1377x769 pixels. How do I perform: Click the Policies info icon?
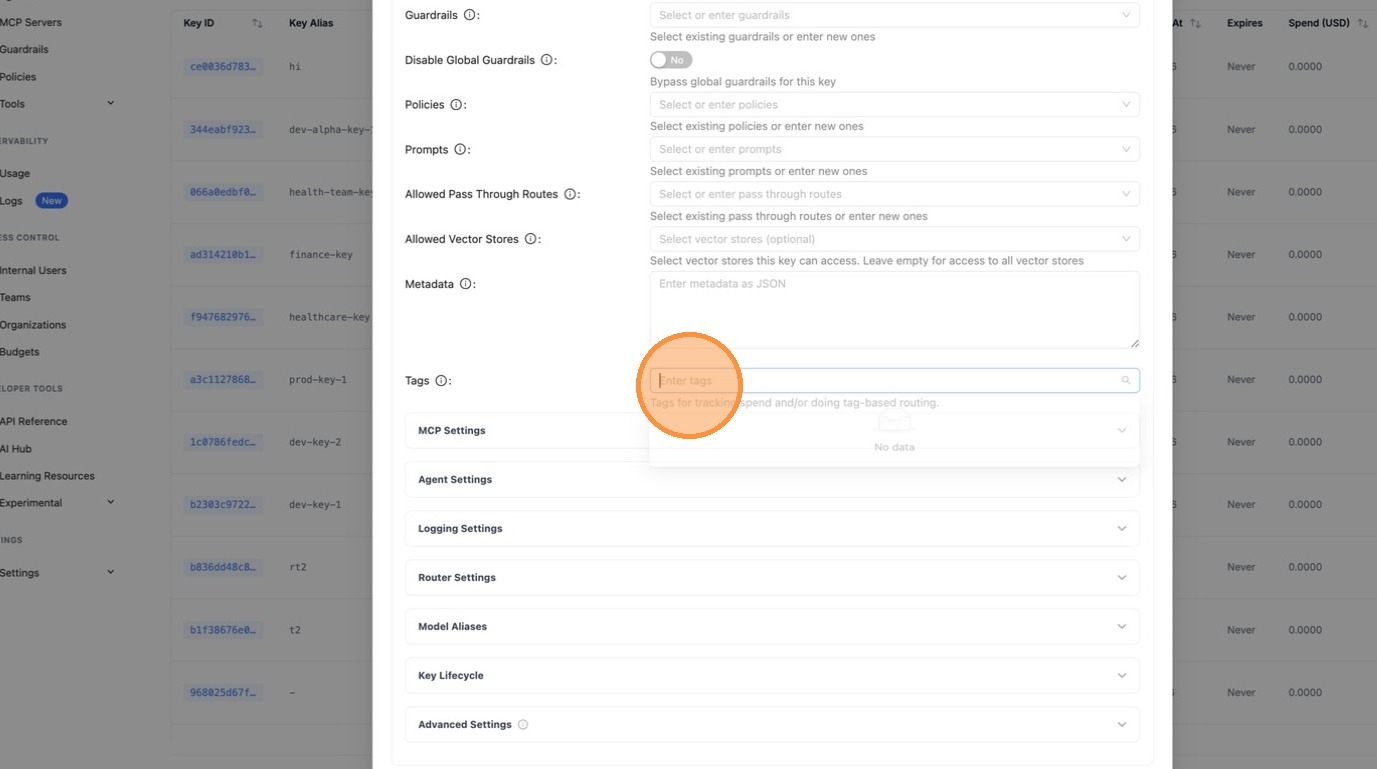[456, 105]
